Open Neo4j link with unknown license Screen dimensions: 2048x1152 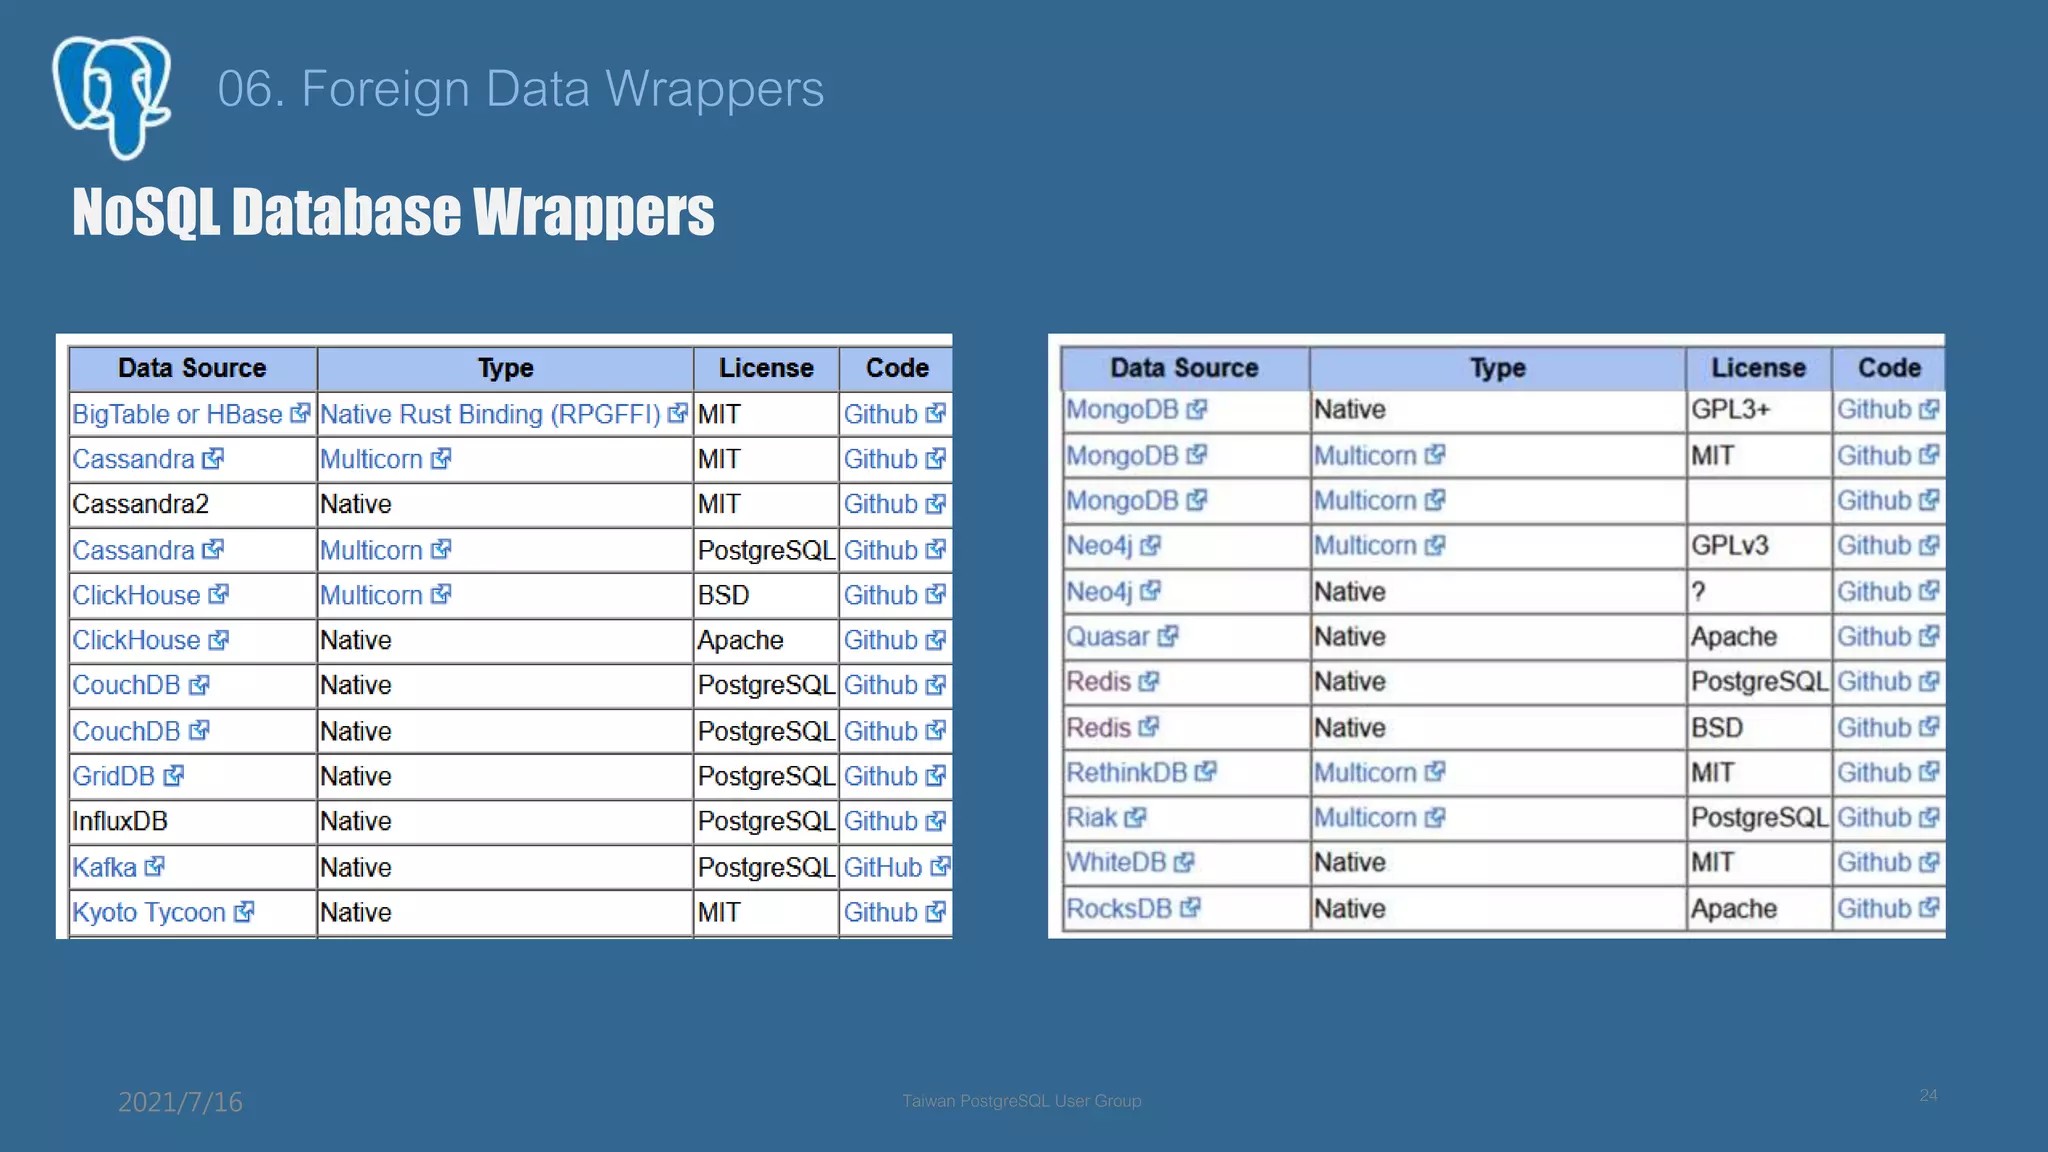pos(1099,592)
